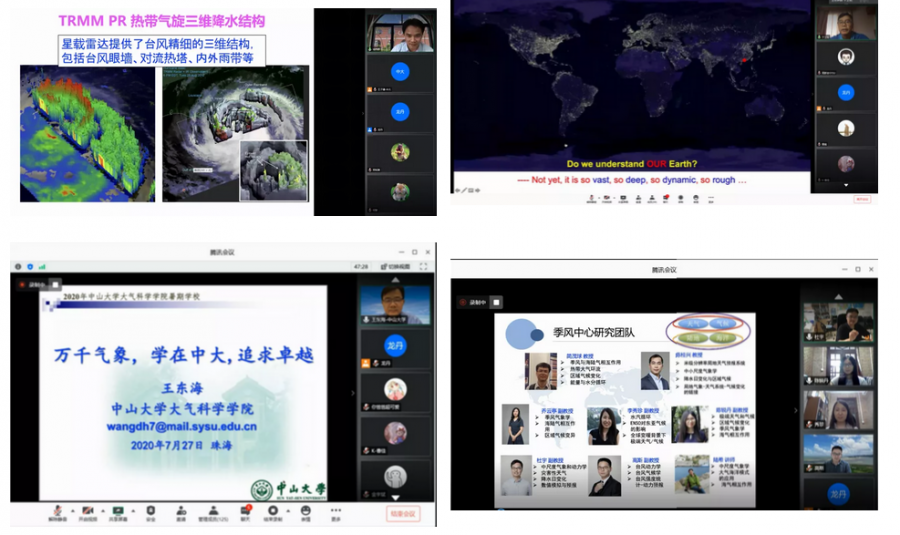Click the share screen icon in bottom-left meeting toolbar
Image resolution: width=900 pixels, height=535 pixels.
tap(118, 511)
